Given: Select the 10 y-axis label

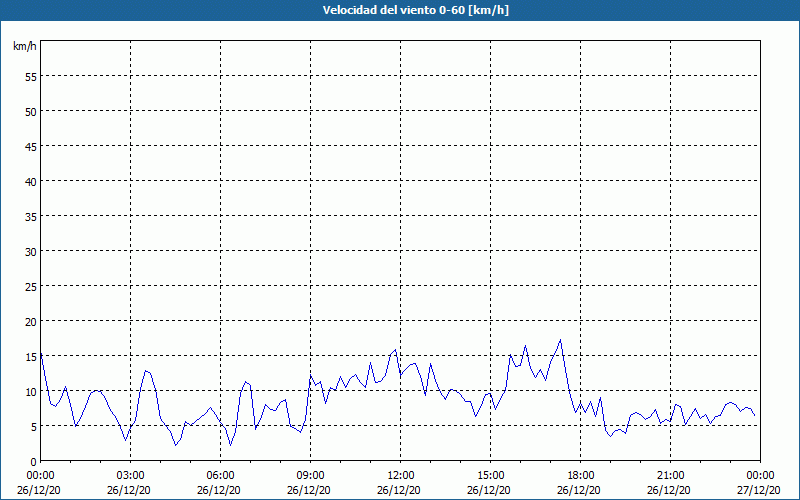Looking at the screenshot, I should (31, 392).
